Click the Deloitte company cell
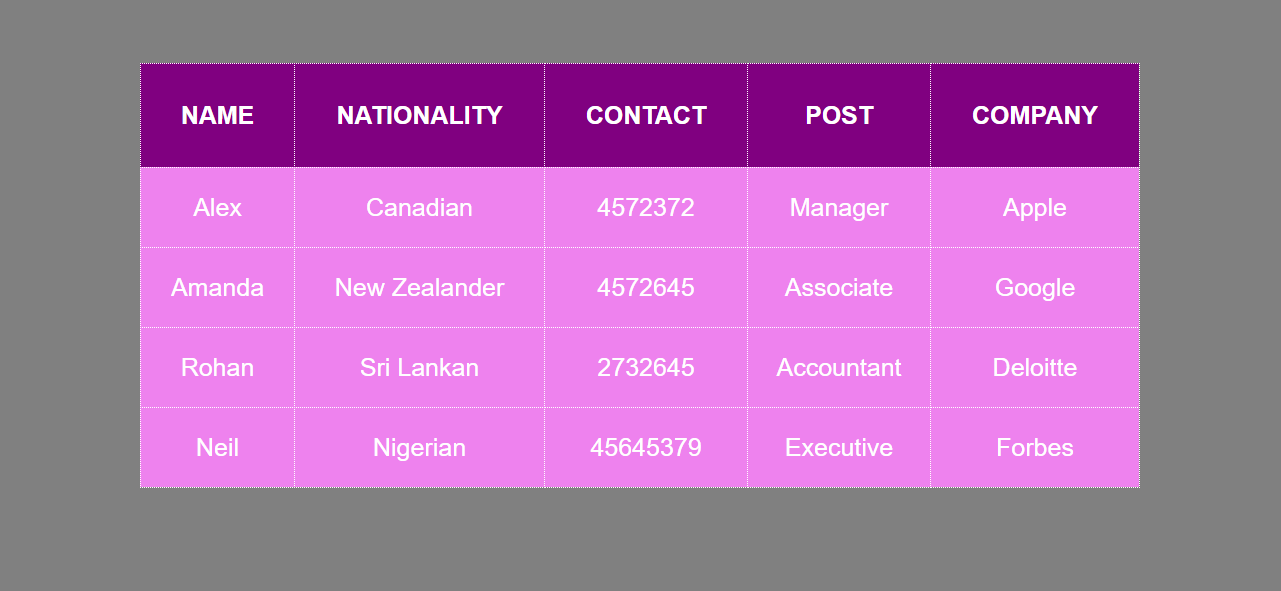Image resolution: width=1281 pixels, height=591 pixels. [x=1035, y=367]
